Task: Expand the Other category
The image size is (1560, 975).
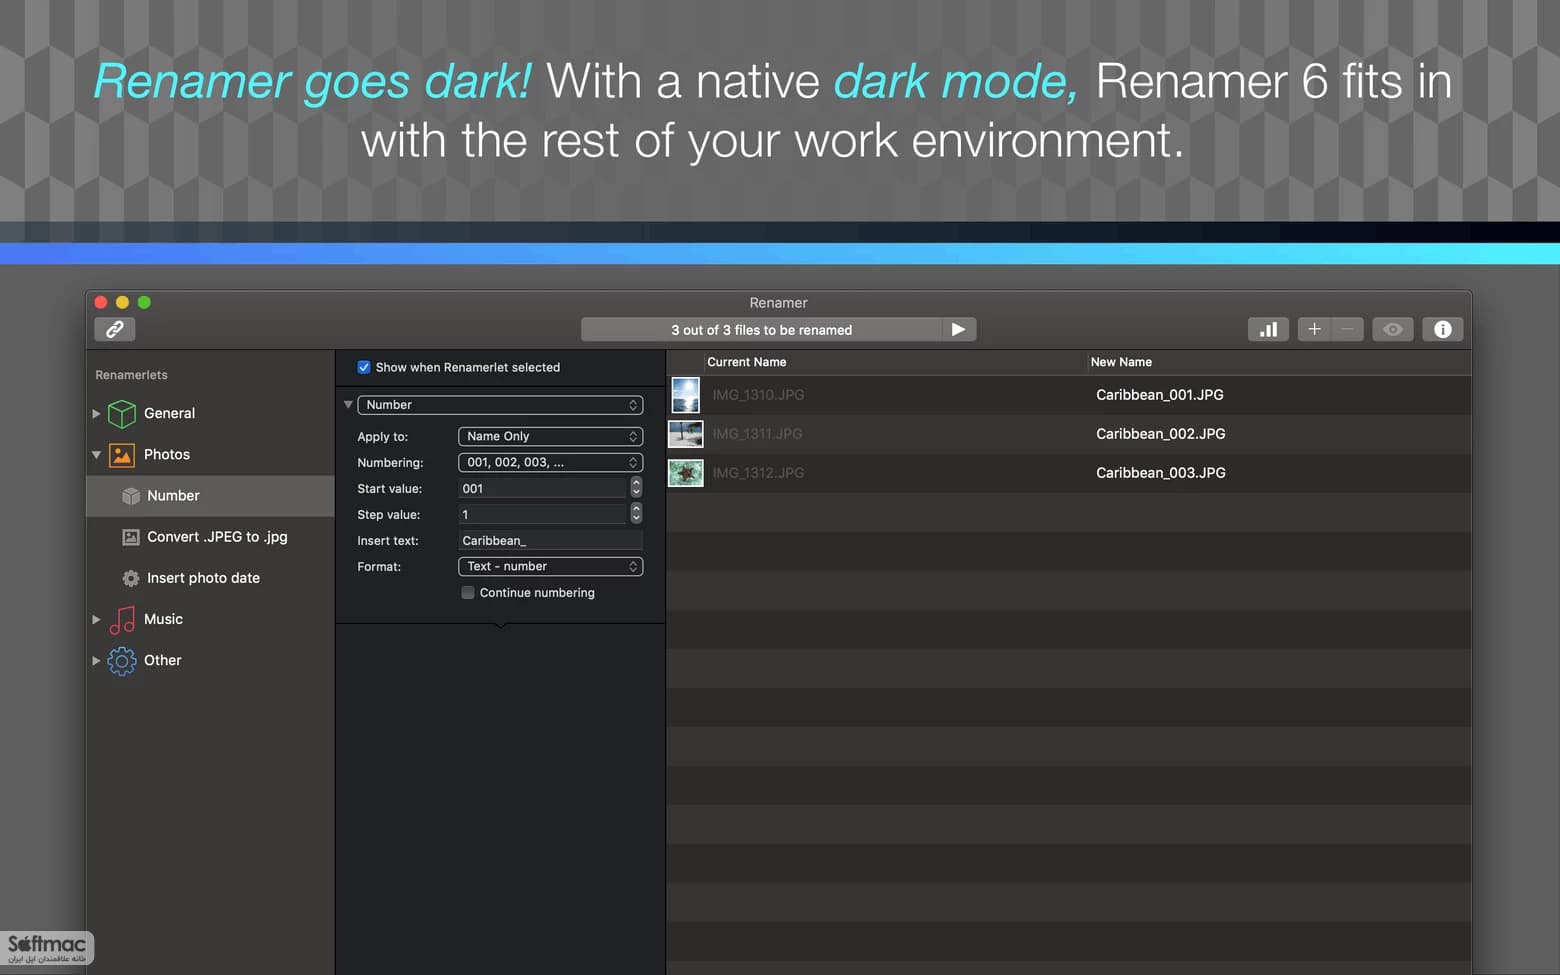Action: pyautogui.click(x=96, y=660)
